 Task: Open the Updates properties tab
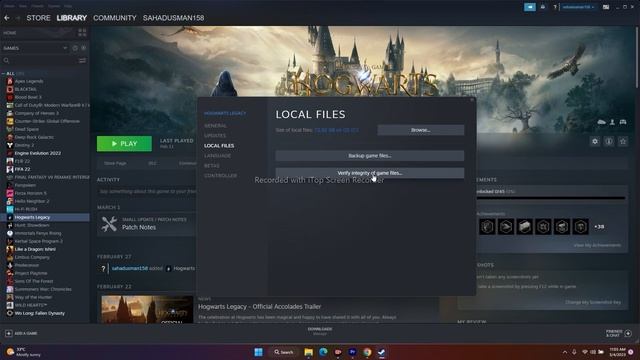point(215,136)
